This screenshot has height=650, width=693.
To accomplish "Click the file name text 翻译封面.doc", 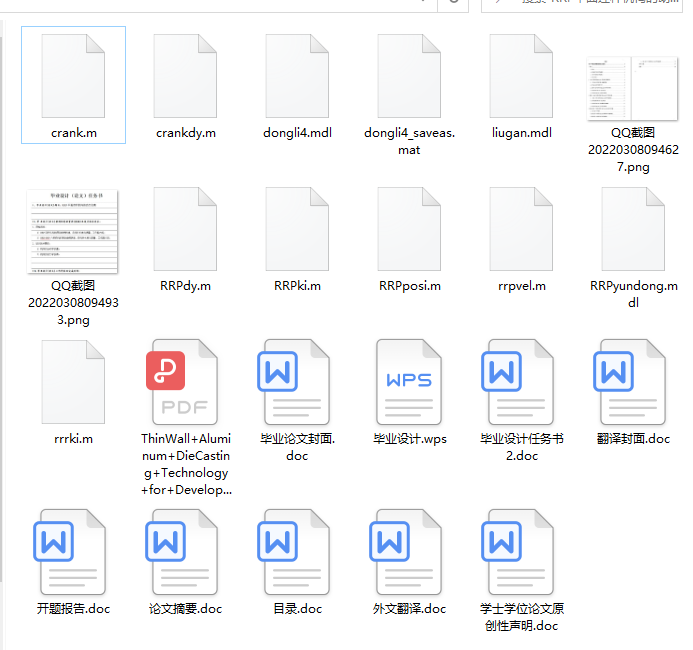I will [633, 438].
